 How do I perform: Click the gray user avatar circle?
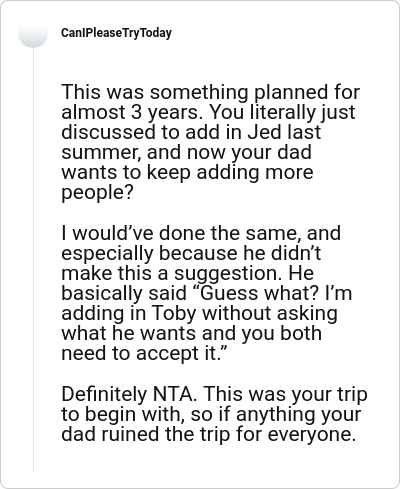point(33,33)
